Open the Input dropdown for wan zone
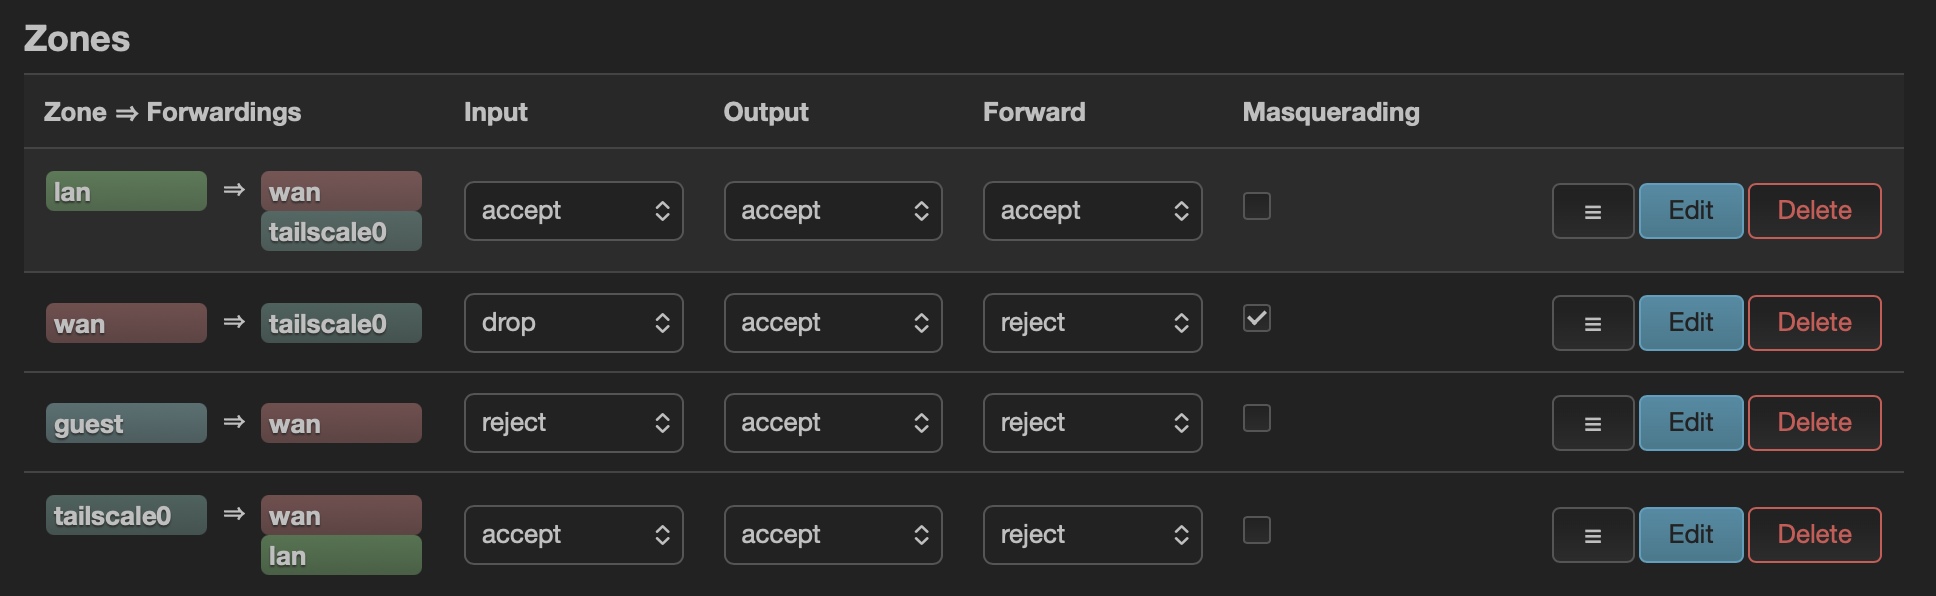The width and height of the screenshot is (1936, 596). tap(573, 323)
